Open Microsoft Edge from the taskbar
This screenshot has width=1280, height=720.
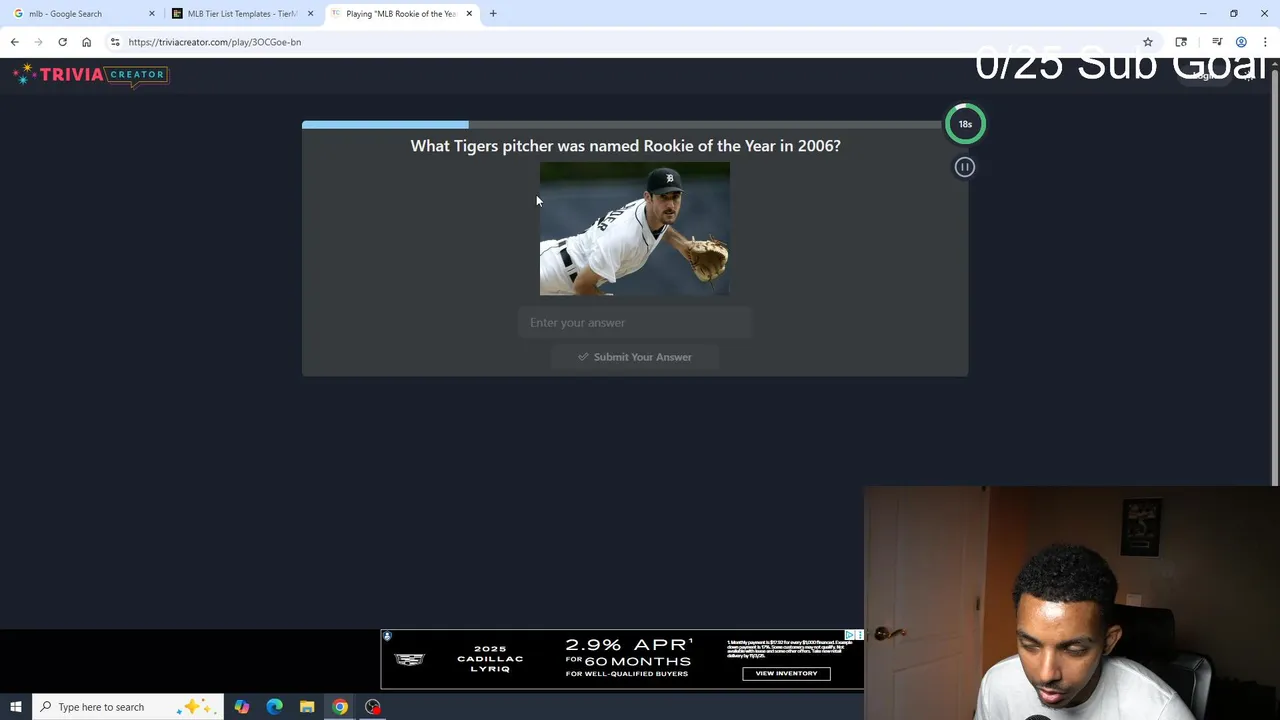pos(275,707)
